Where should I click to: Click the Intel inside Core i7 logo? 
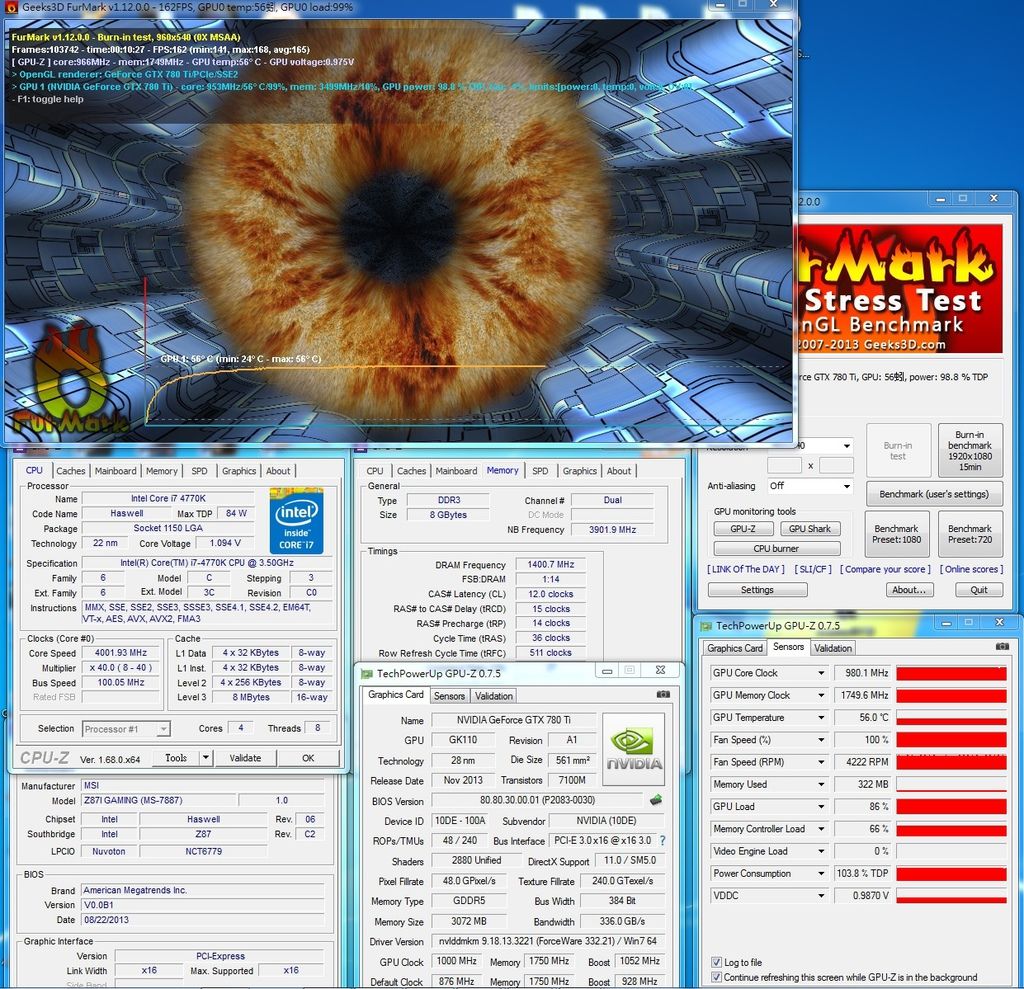296,521
